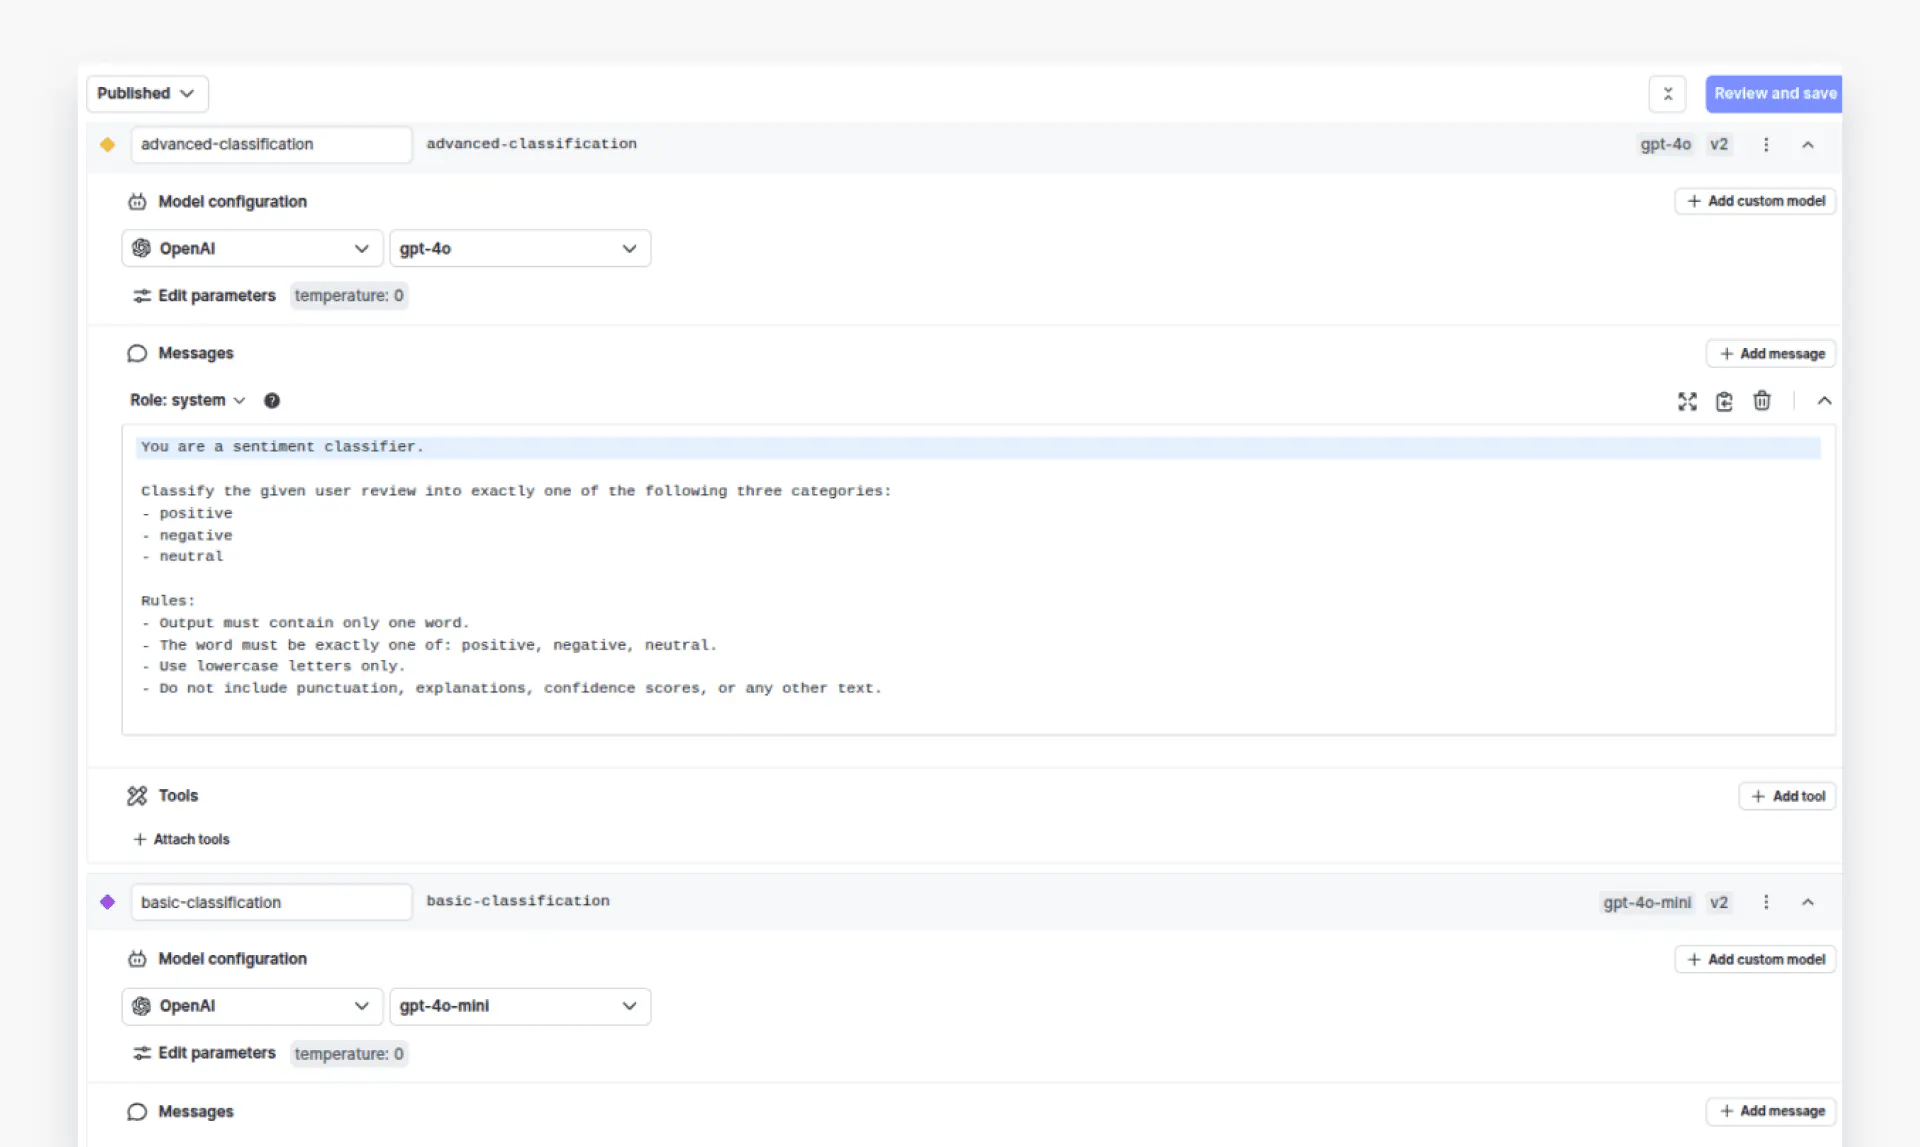Change the Role: system selector
This screenshot has width=1920, height=1147.
coord(187,400)
